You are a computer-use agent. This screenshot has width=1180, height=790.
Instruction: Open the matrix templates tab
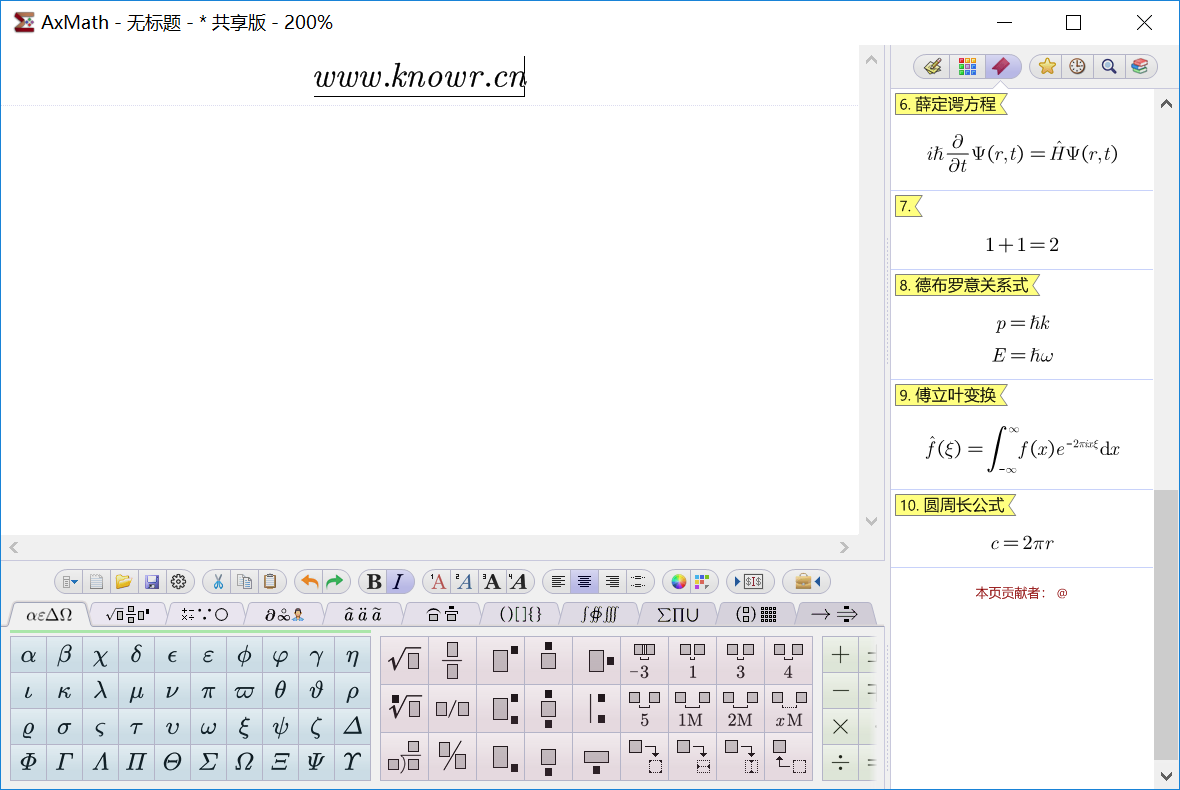click(756, 615)
